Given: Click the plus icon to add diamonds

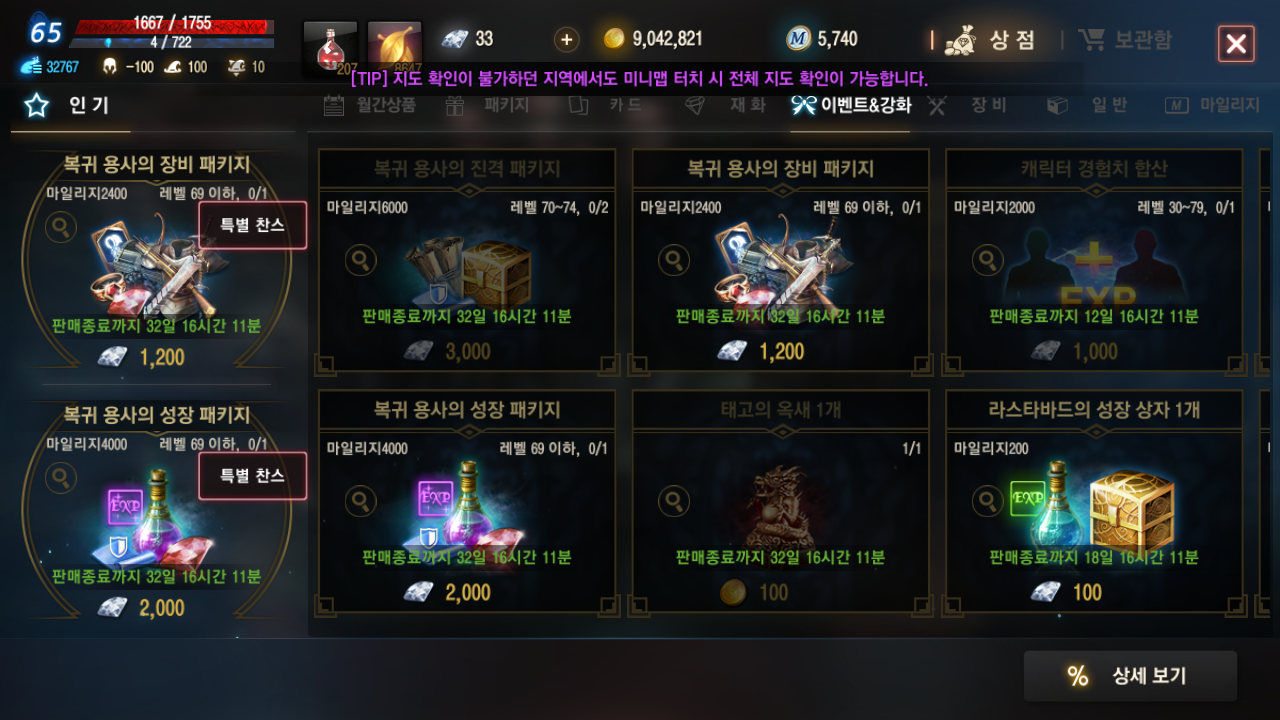Looking at the screenshot, I should pos(567,40).
